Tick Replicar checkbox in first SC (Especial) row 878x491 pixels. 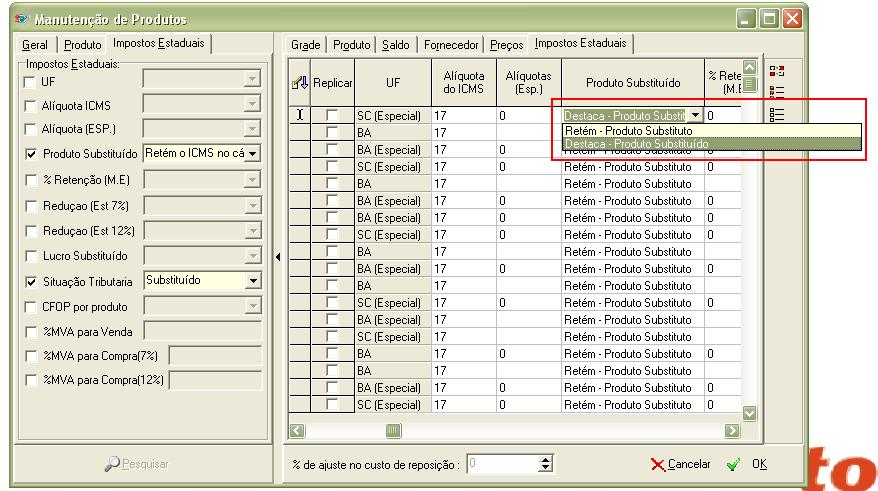332,115
